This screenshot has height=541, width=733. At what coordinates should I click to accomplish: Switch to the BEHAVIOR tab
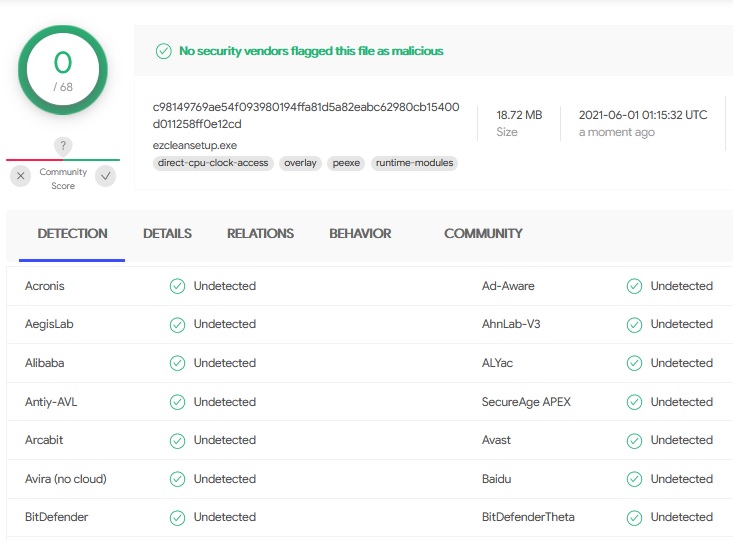pyautogui.click(x=360, y=233)
